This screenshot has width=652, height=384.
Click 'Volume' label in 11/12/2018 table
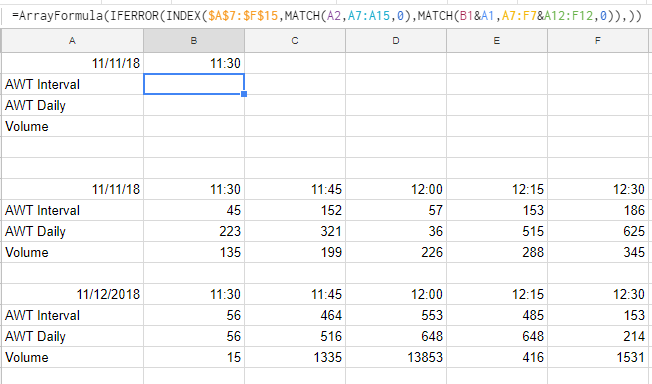click(27, 357)
